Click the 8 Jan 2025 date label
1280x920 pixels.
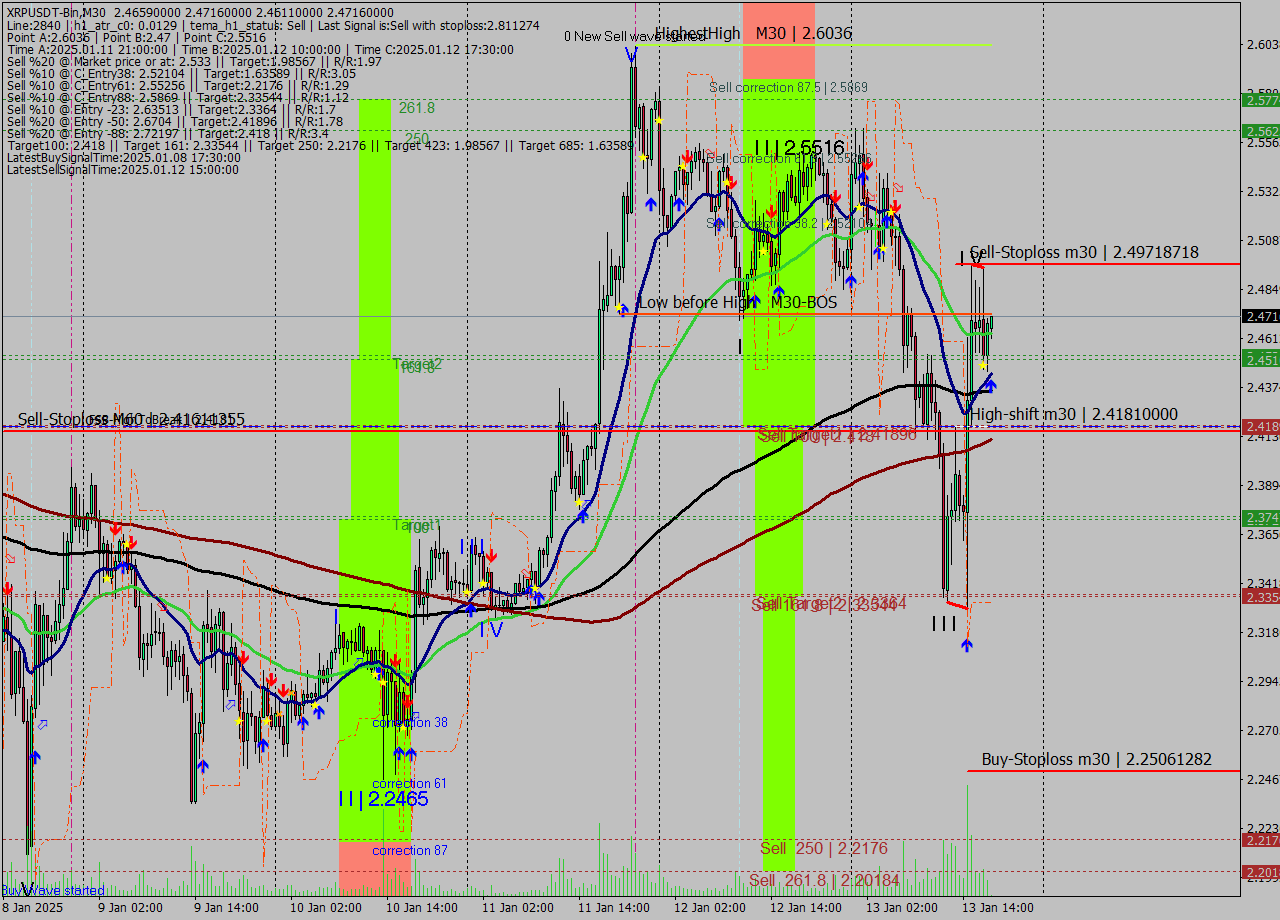click(x=31, y=908)
